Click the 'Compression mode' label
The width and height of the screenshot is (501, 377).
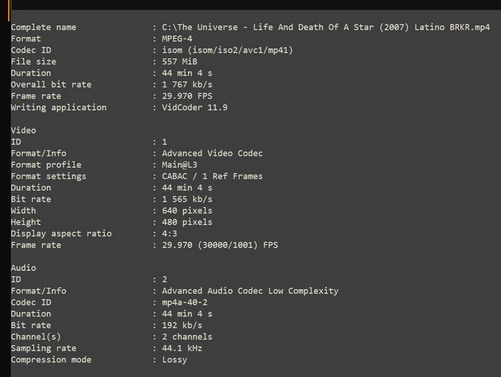51,360
